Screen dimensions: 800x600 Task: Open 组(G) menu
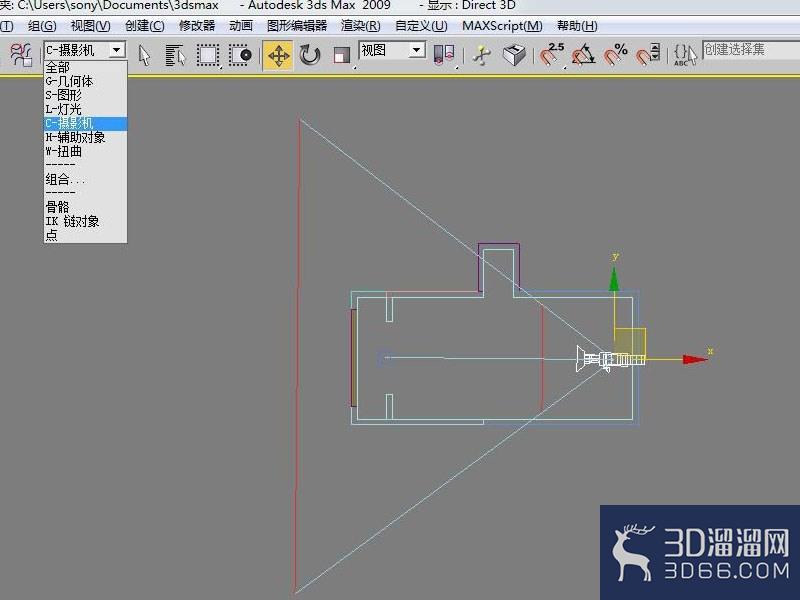[42, 26]
